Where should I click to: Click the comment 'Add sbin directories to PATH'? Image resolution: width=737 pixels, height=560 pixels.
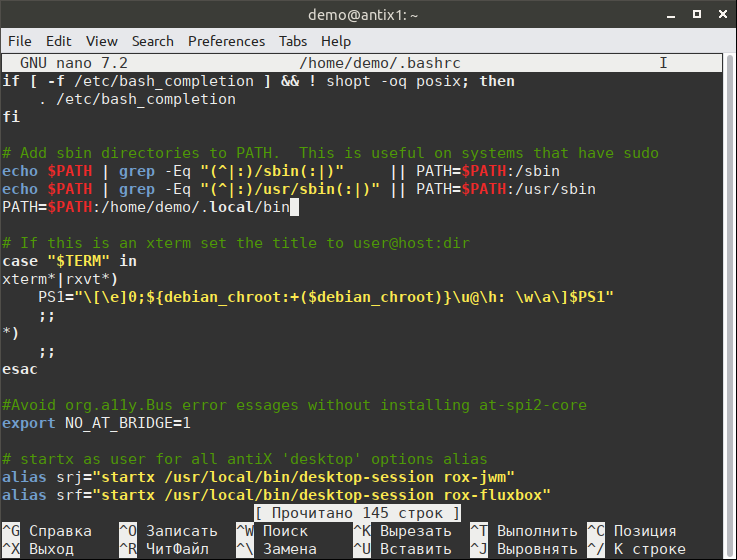(330, 153)
